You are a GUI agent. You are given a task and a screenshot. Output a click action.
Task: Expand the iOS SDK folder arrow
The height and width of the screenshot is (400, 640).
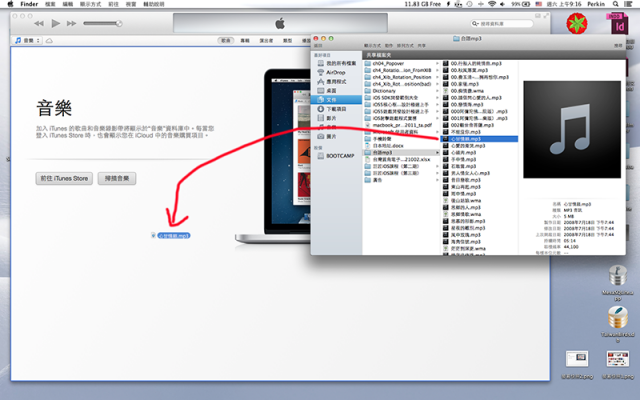(437, 98)
